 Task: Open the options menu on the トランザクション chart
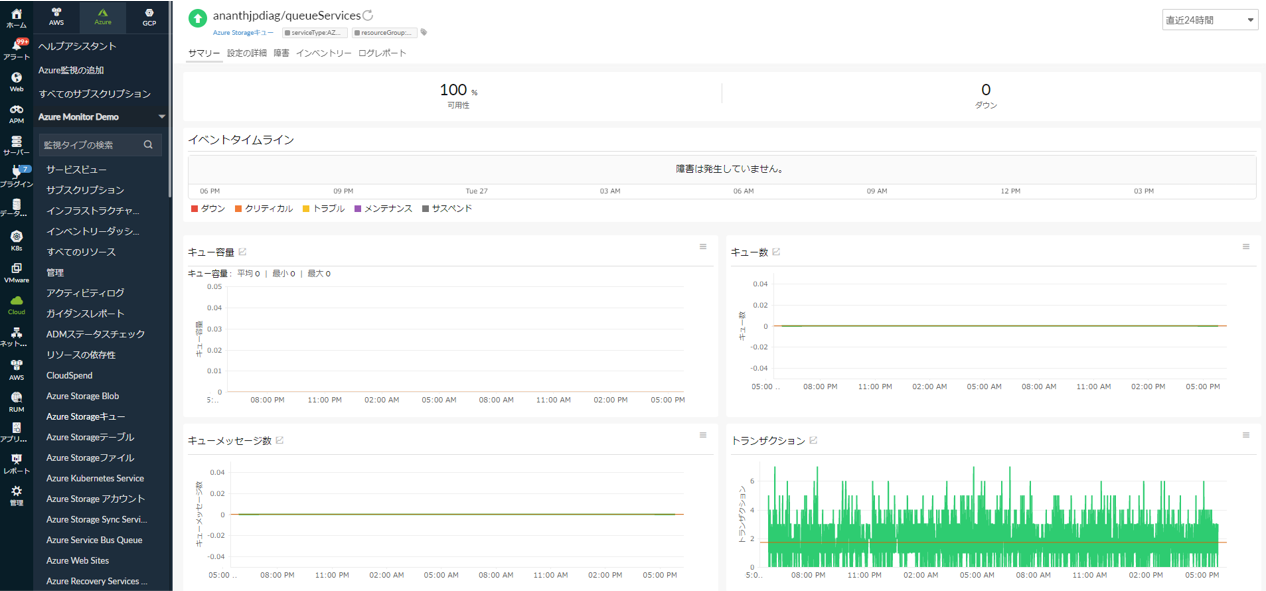click(x=1245, y=435)
